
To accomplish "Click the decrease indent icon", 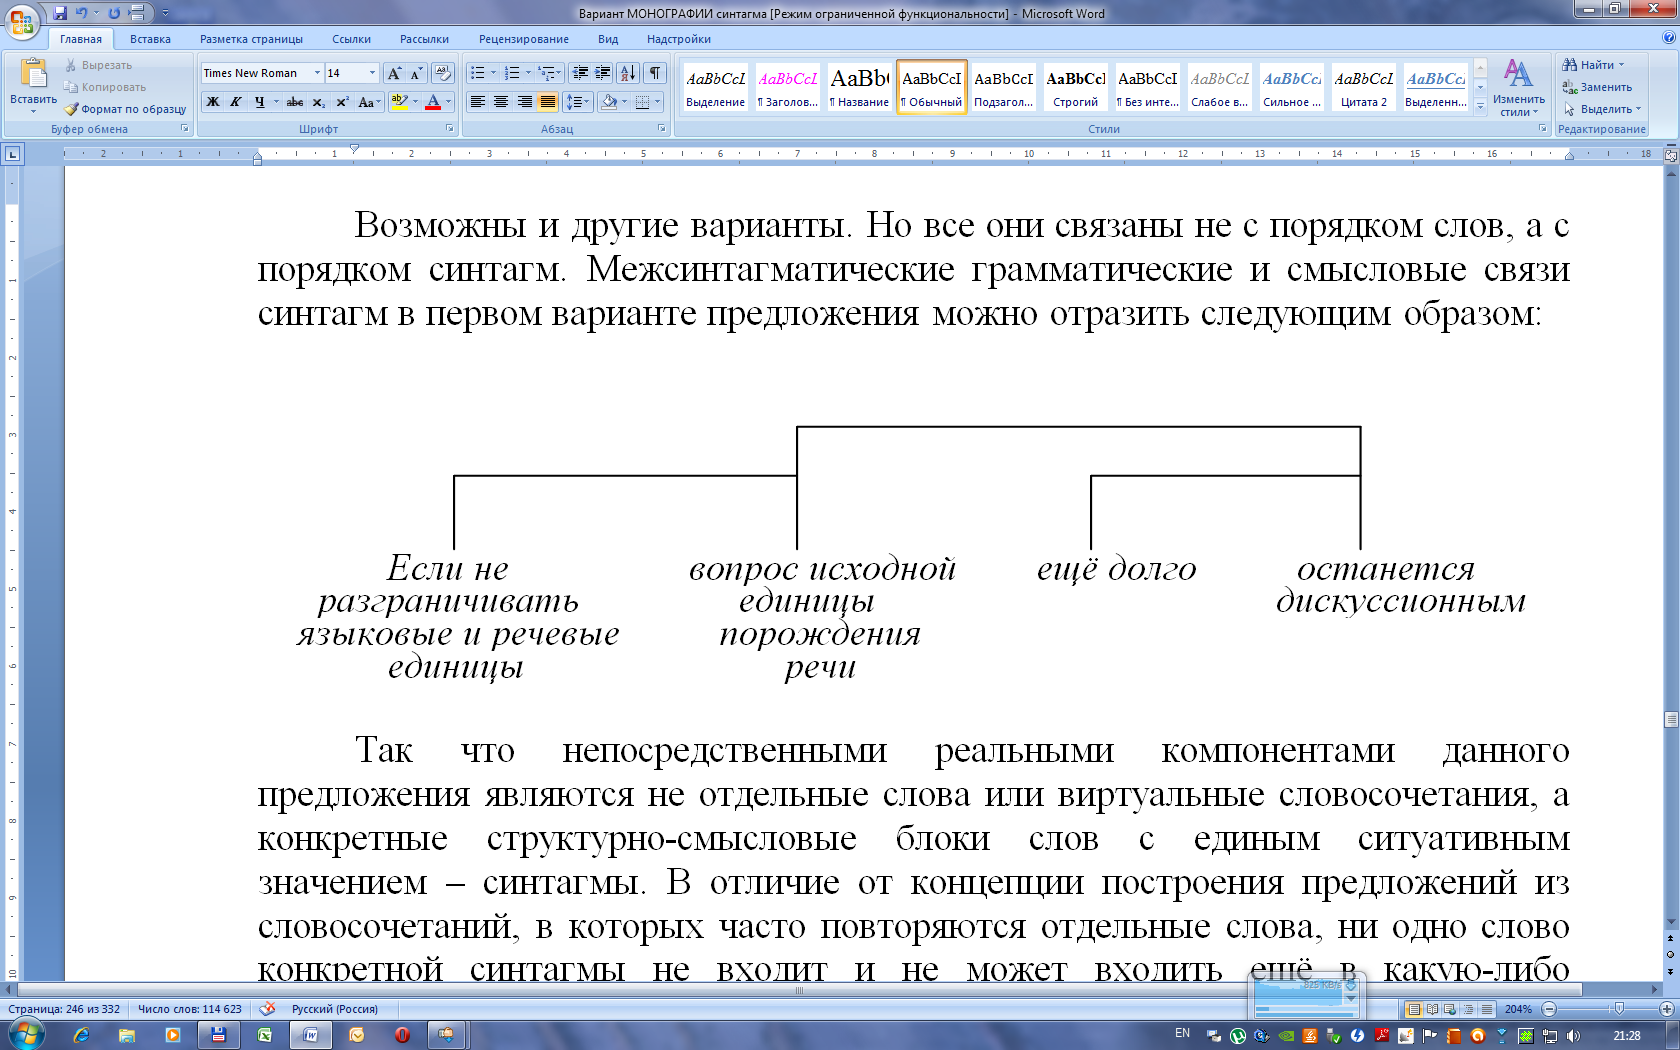I will tap(580, 73).
